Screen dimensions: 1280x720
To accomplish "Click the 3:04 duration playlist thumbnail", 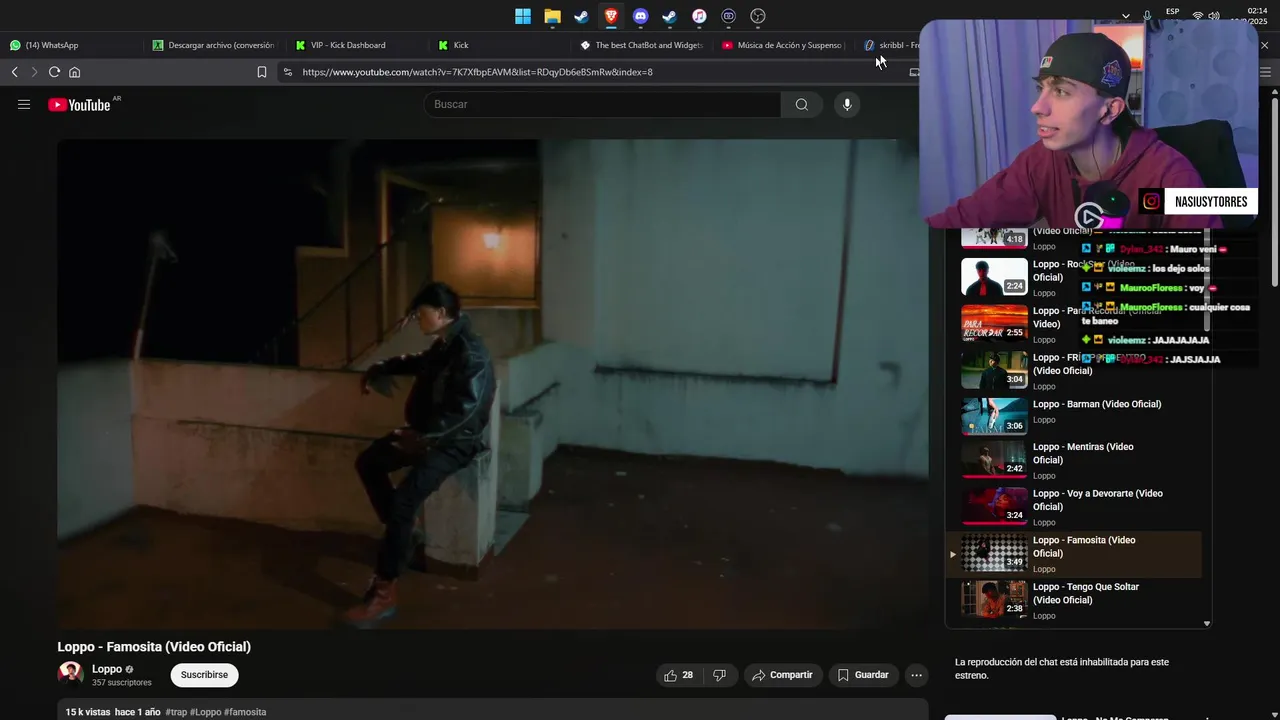I will [994, 370].
